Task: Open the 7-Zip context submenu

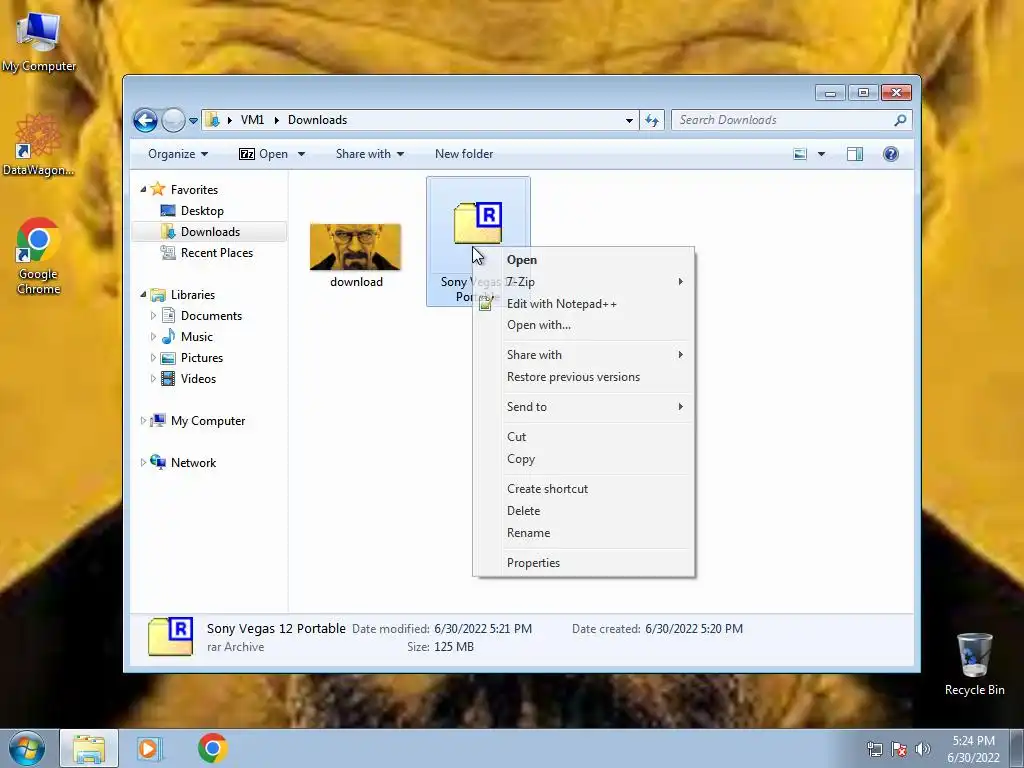Action: [x=583, y=281]
